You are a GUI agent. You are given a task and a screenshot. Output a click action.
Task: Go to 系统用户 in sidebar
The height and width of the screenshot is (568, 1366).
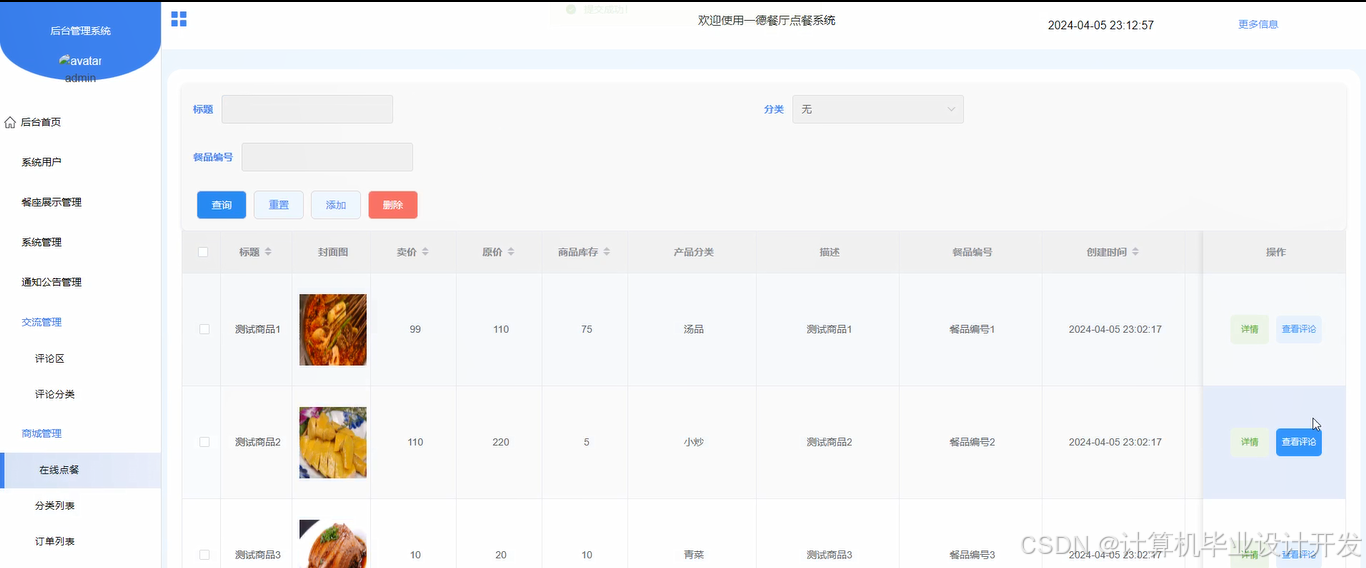(x=42, y=162)
